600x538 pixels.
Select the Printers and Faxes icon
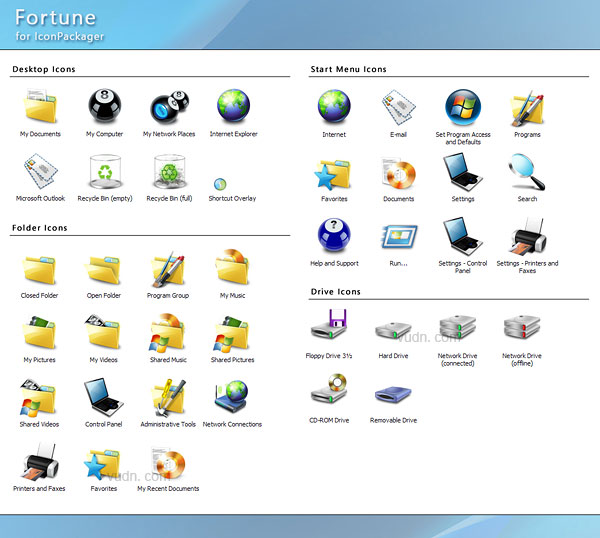tap(41, 462)
